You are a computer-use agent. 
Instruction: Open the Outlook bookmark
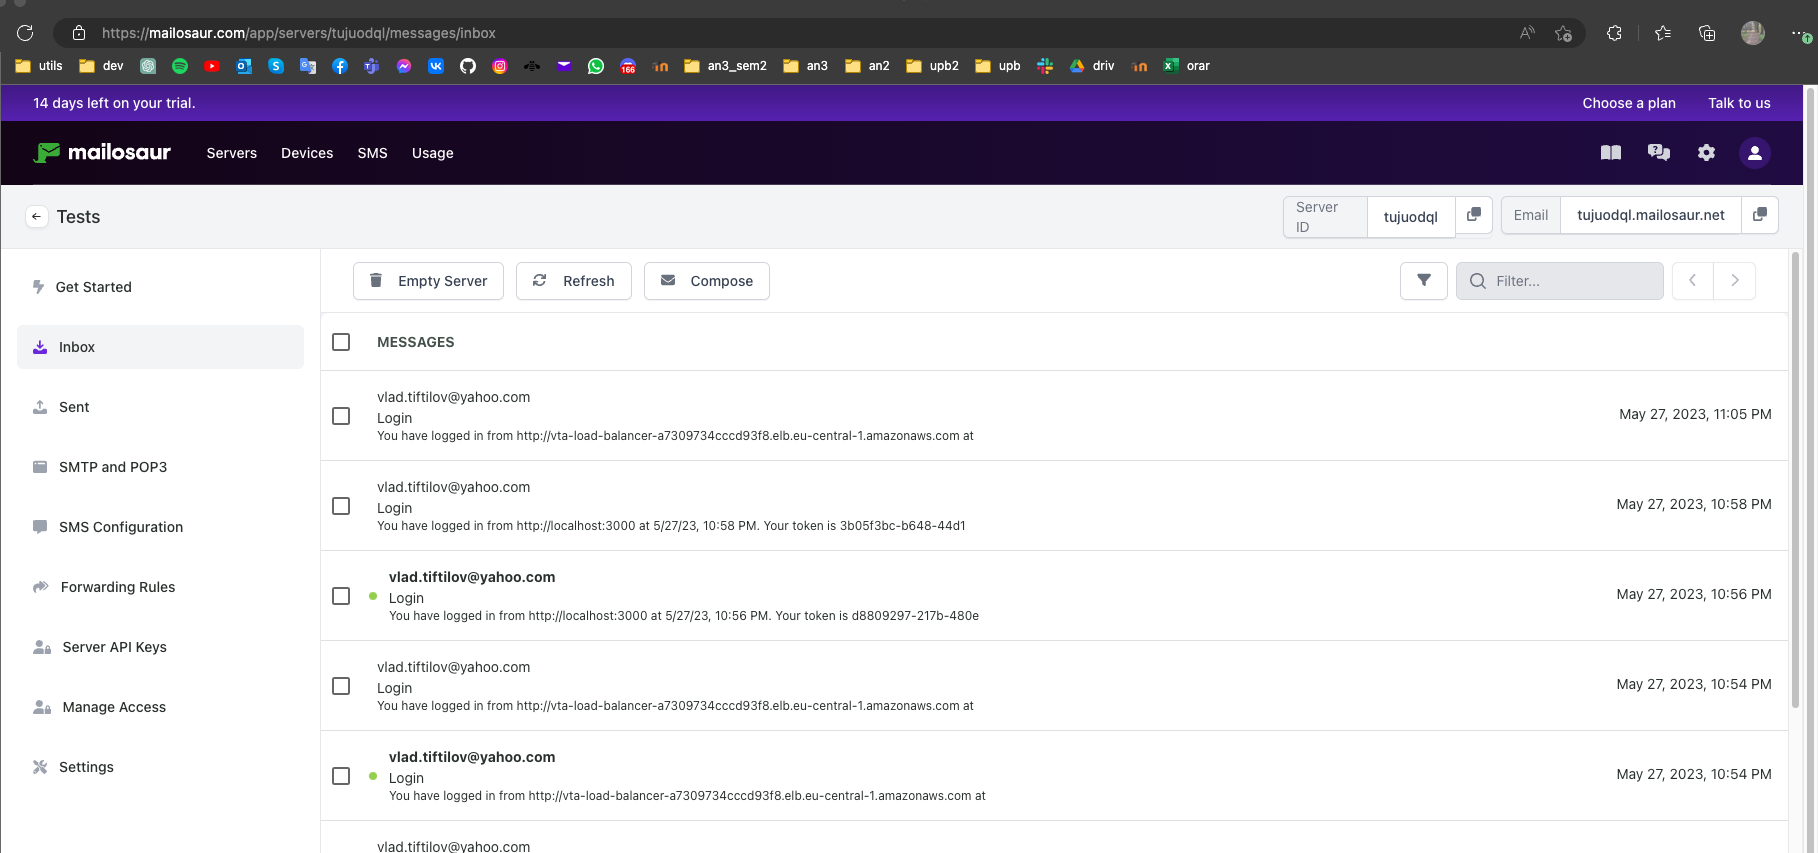tap(244, 66)
